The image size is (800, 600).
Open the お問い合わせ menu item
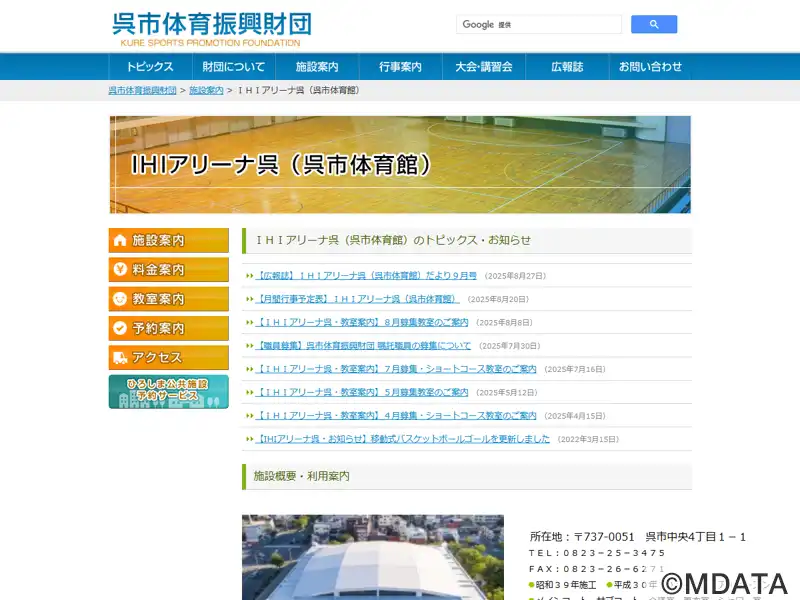650,66
